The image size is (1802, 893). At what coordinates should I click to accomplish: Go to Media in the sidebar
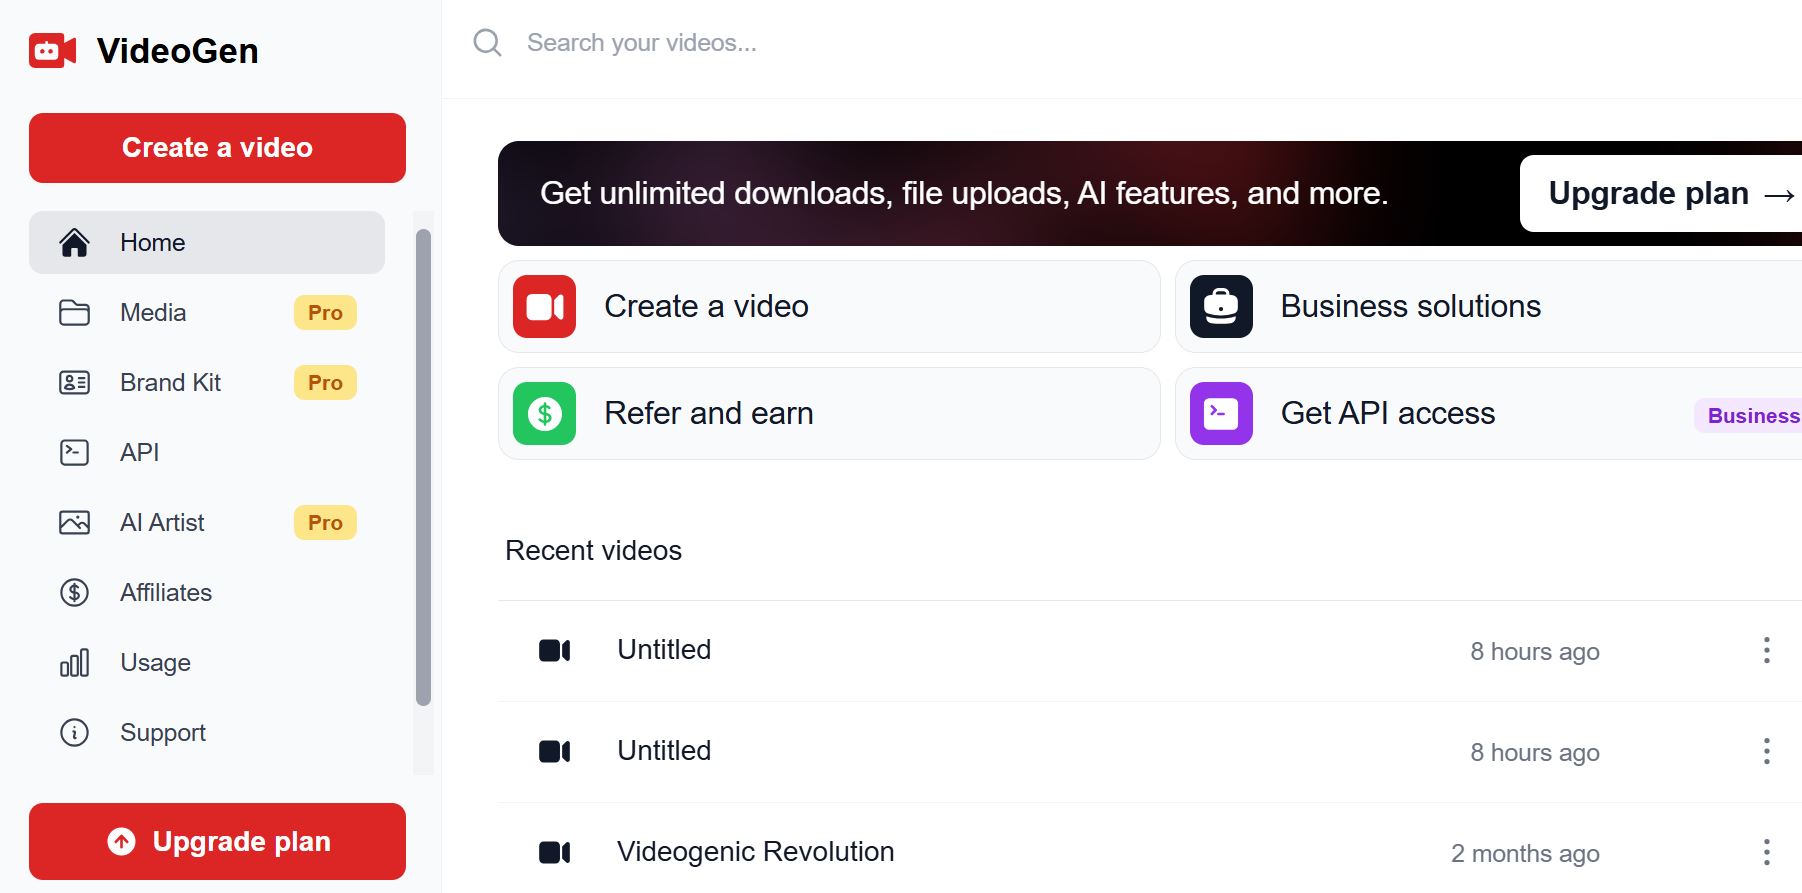click(153, 313)
